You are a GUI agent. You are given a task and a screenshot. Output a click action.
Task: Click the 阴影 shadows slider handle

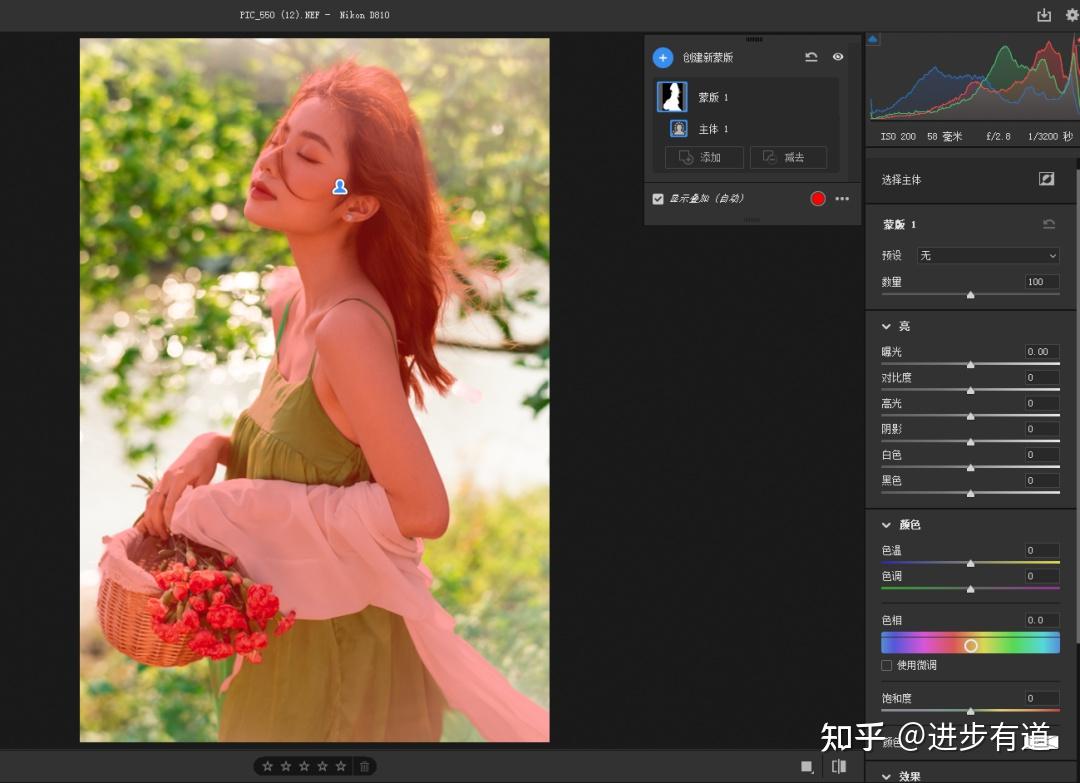click(970, 442)
